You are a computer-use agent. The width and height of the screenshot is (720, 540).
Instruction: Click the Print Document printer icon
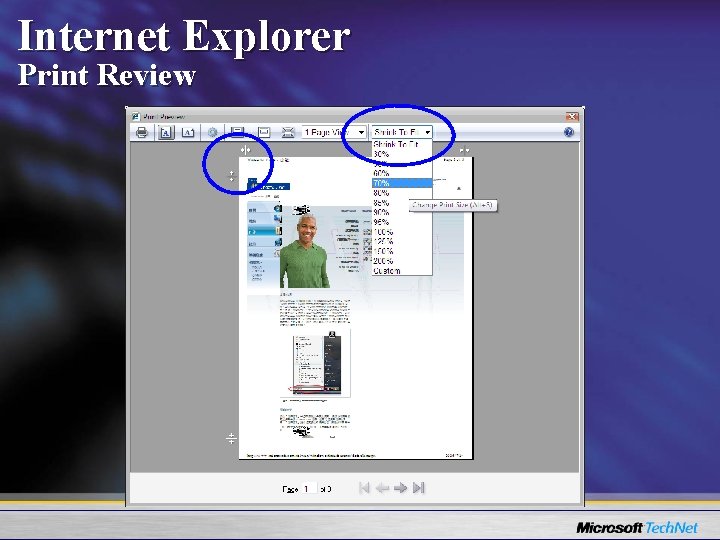pyautogui.click(x=142, y=133)
